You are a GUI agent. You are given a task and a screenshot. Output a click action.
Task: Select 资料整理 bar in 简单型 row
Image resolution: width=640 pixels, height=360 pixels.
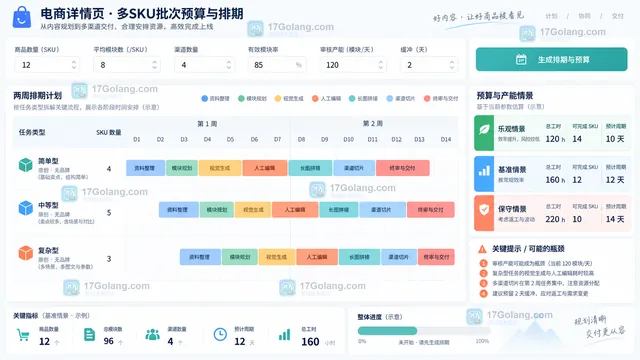(145, 168)
